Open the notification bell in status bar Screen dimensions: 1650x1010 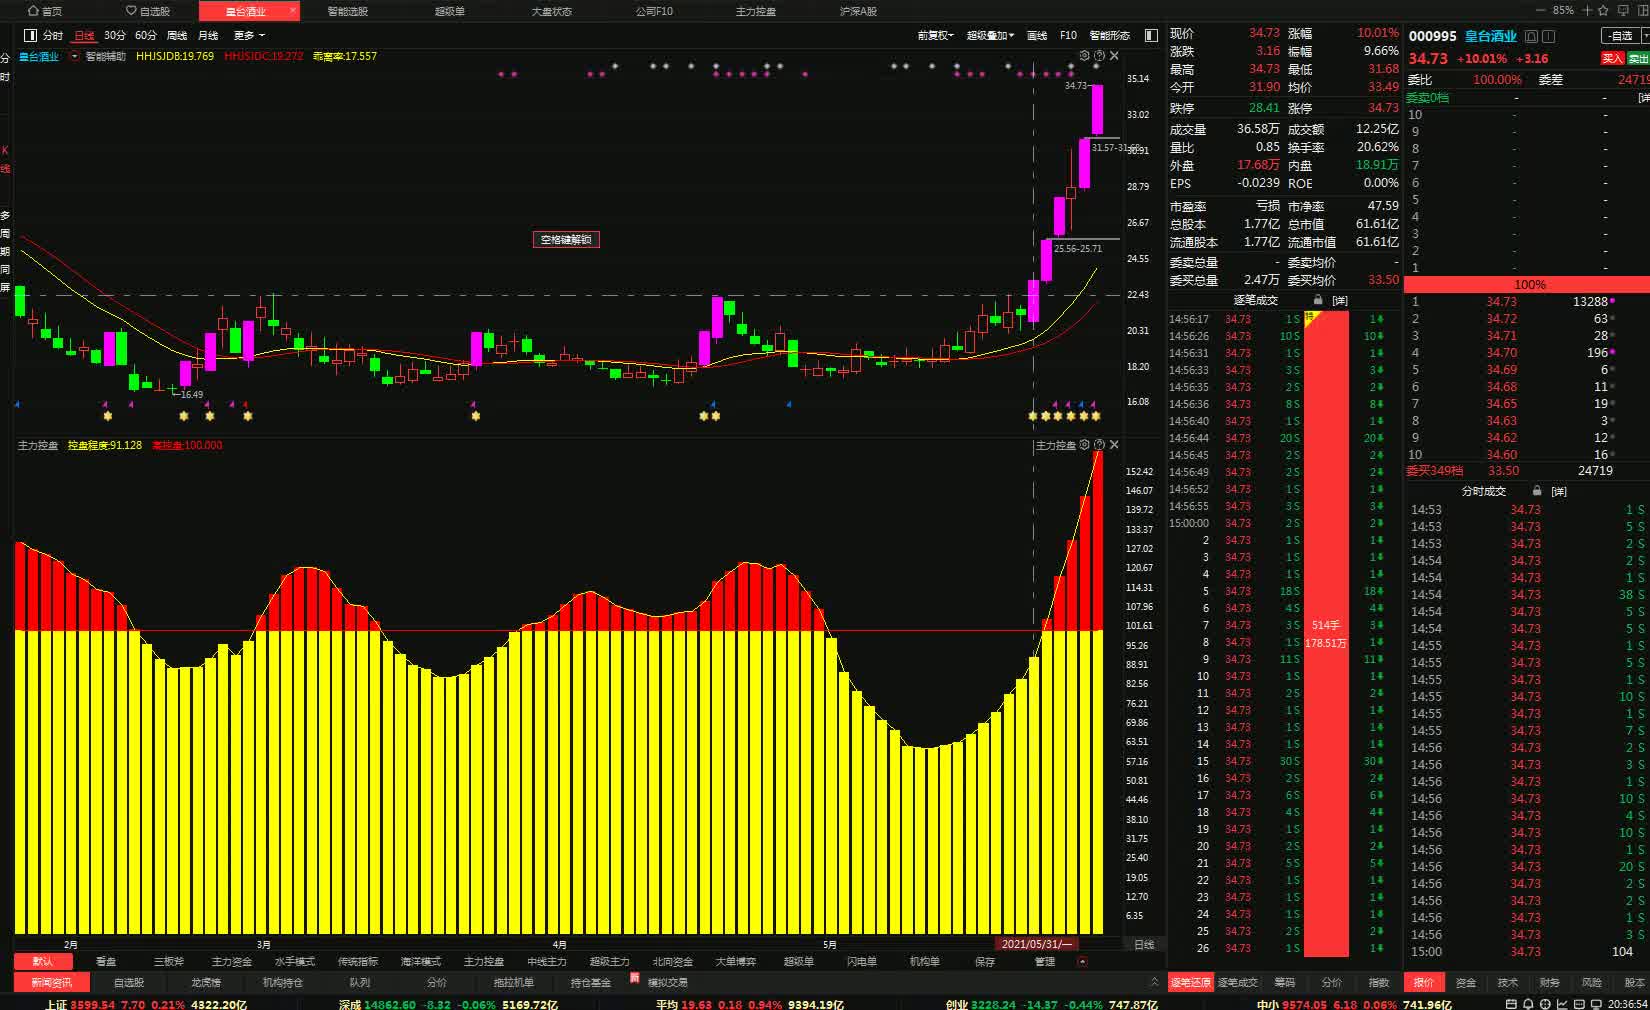1527,1004
